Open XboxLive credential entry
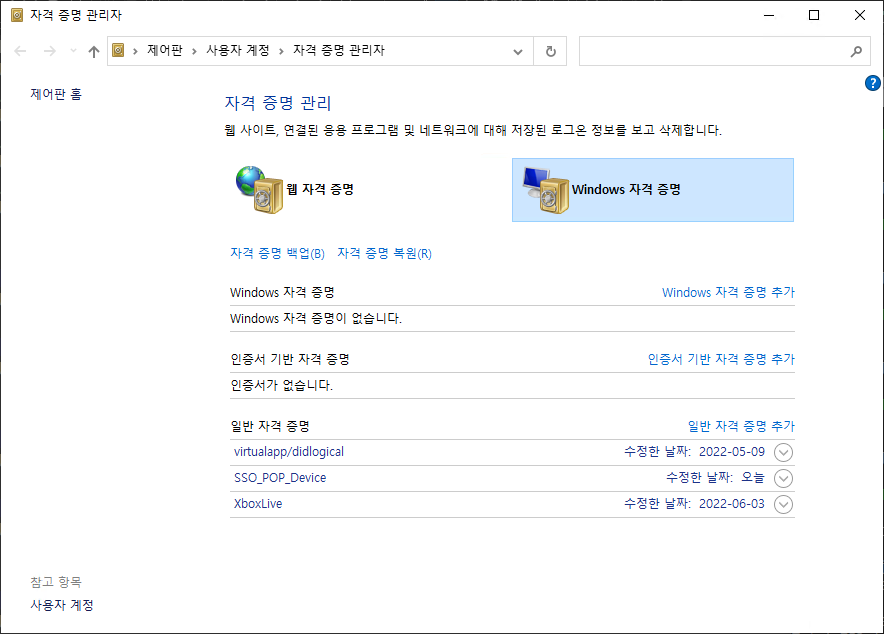This screenshot has height=634, width=884. [258, 504]
